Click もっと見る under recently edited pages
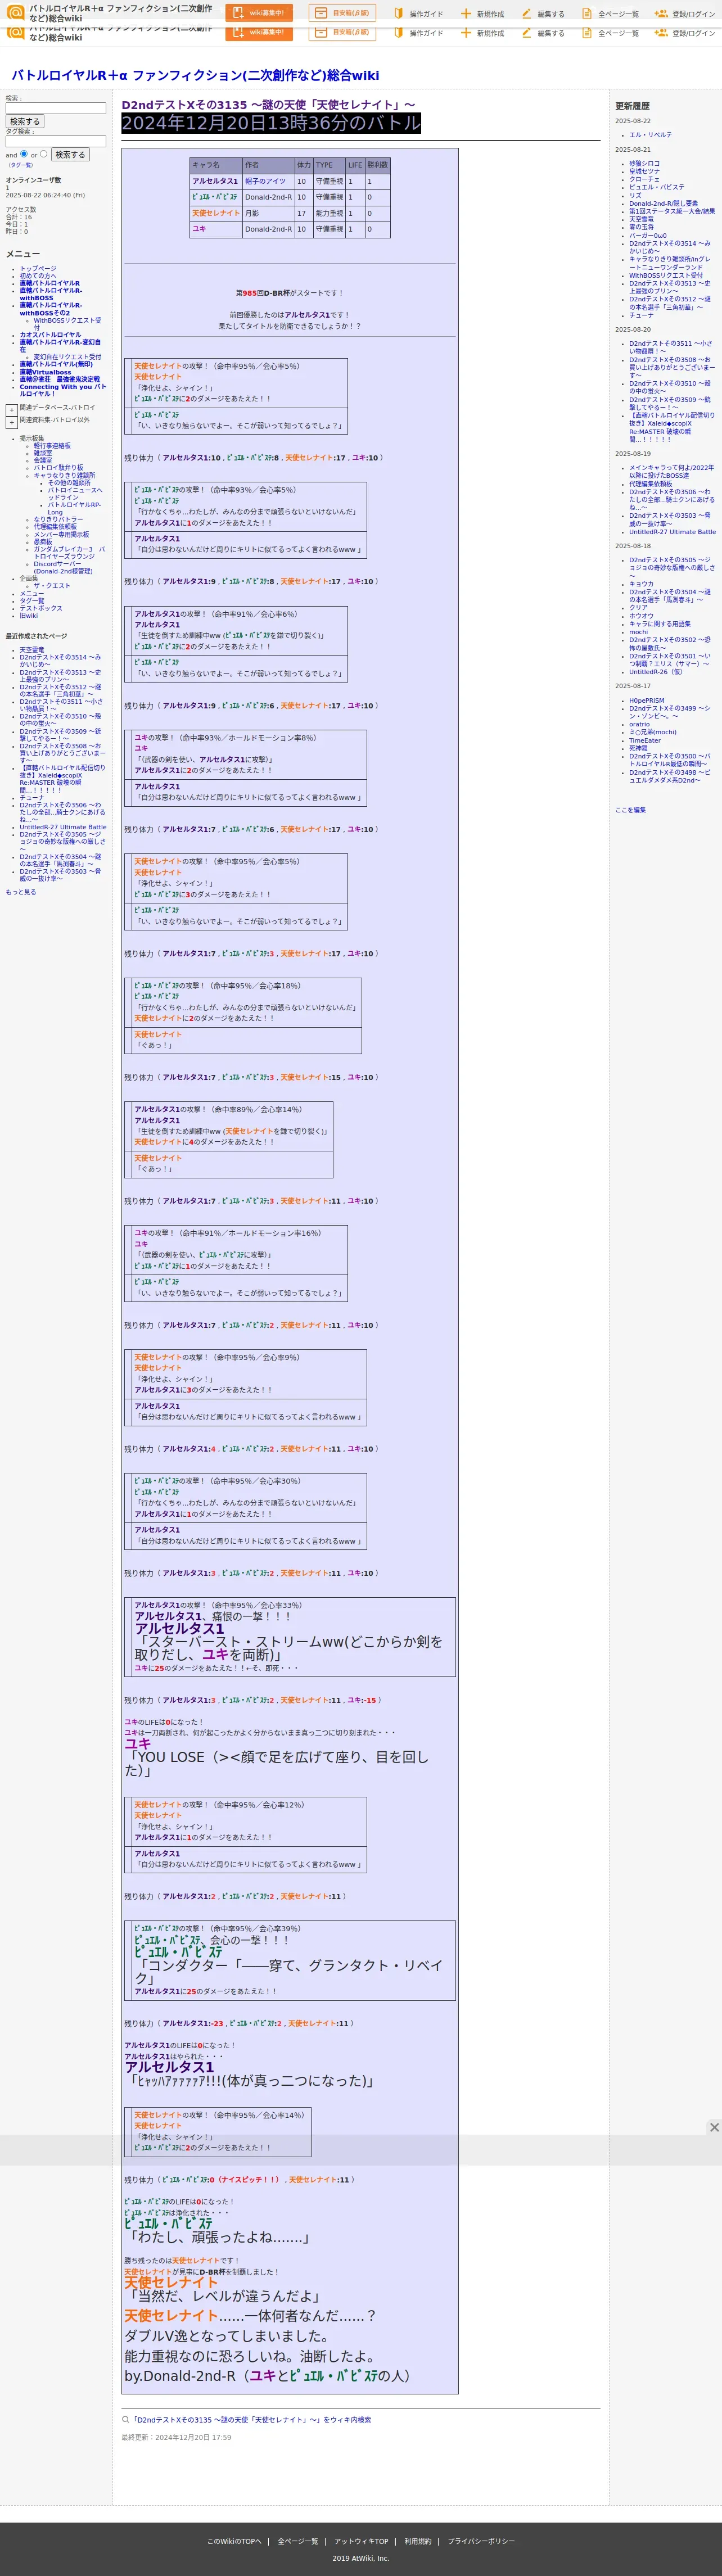The width and height of the screenshot is (722, 2576). 21,892
